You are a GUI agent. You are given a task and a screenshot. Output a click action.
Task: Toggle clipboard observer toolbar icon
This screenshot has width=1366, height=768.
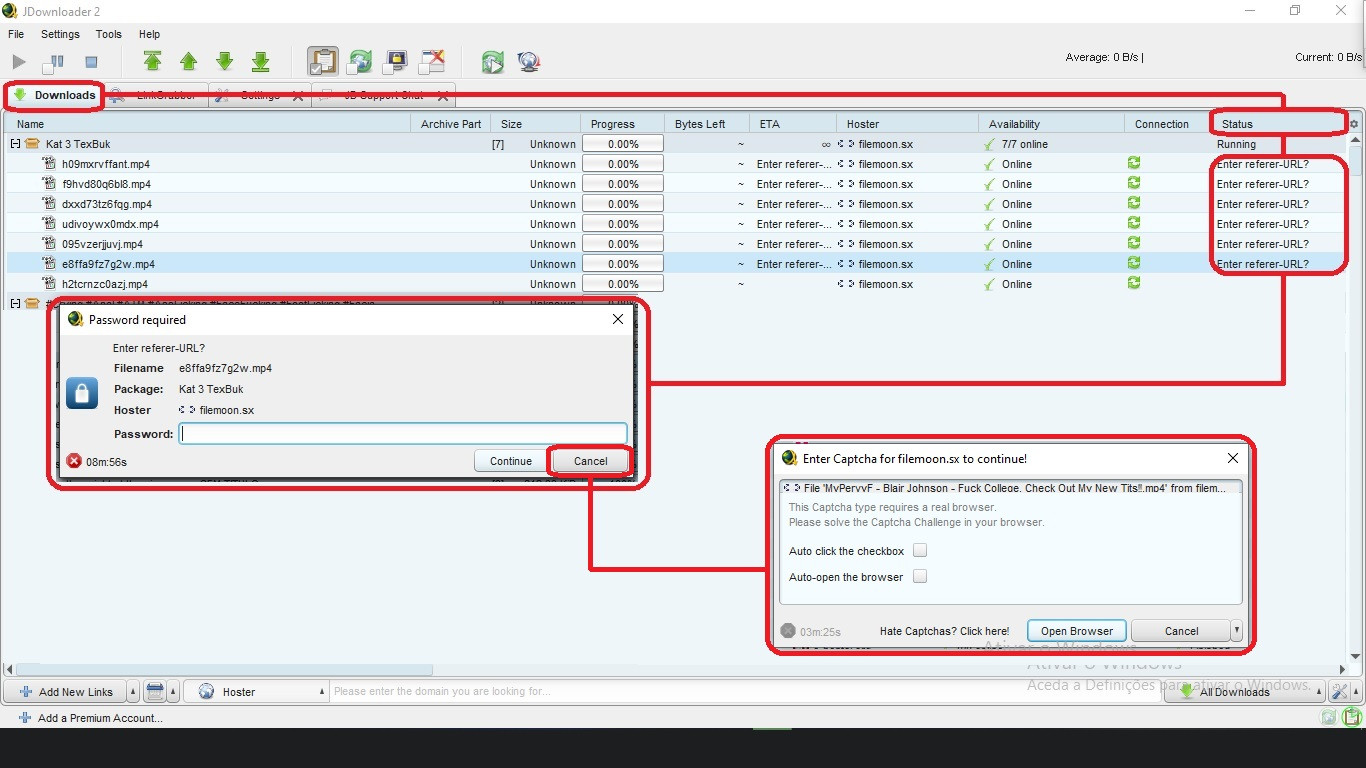coord(322,62)
